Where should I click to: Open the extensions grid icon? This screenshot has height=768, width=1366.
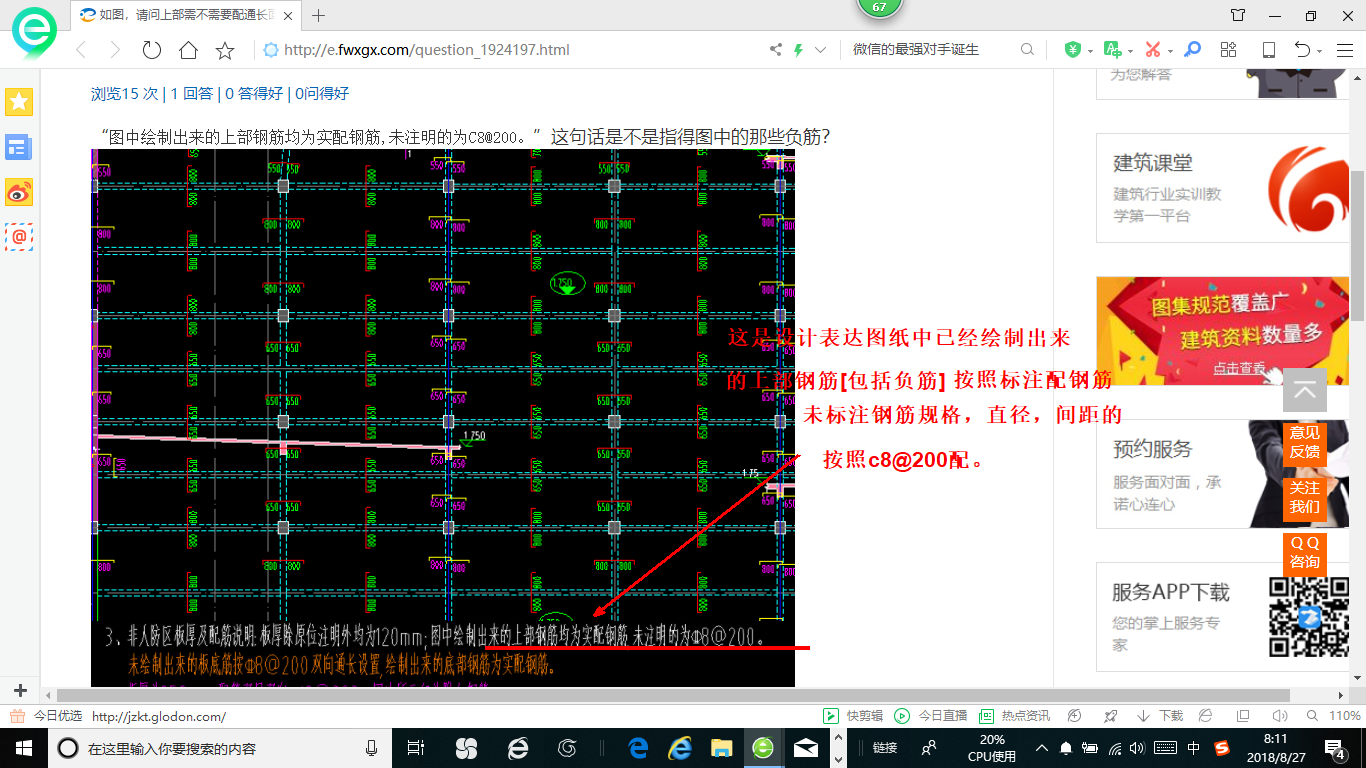pos(1229,50)
